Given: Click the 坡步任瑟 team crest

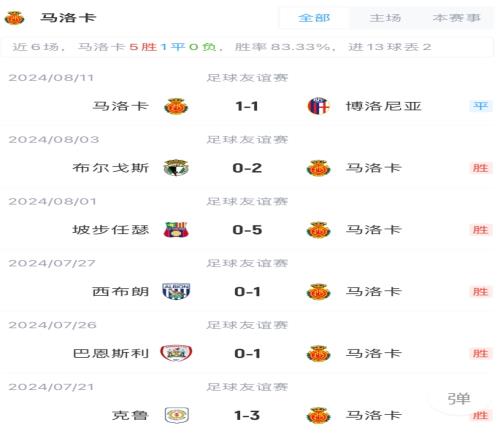Looking at the screenshot, I should pyautogui.click(x=176, y=230).
